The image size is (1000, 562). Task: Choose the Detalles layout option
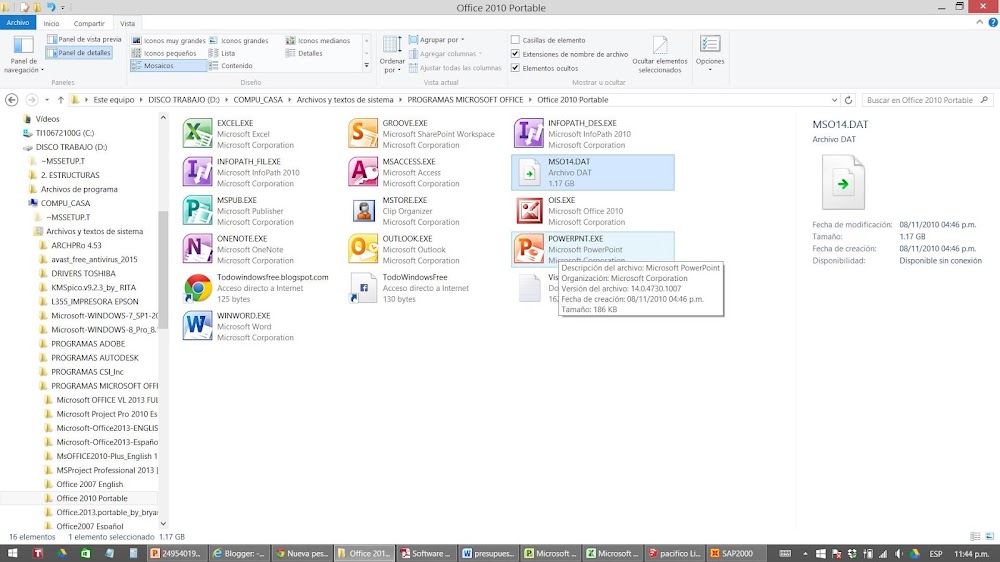pyautogui.click(x=304, y=54)
